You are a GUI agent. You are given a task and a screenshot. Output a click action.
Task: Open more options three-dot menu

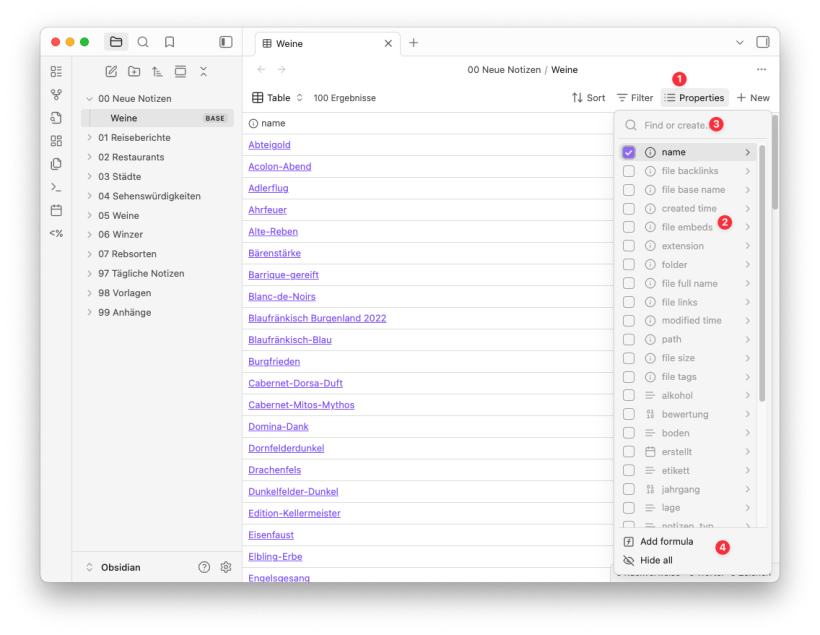761,70
